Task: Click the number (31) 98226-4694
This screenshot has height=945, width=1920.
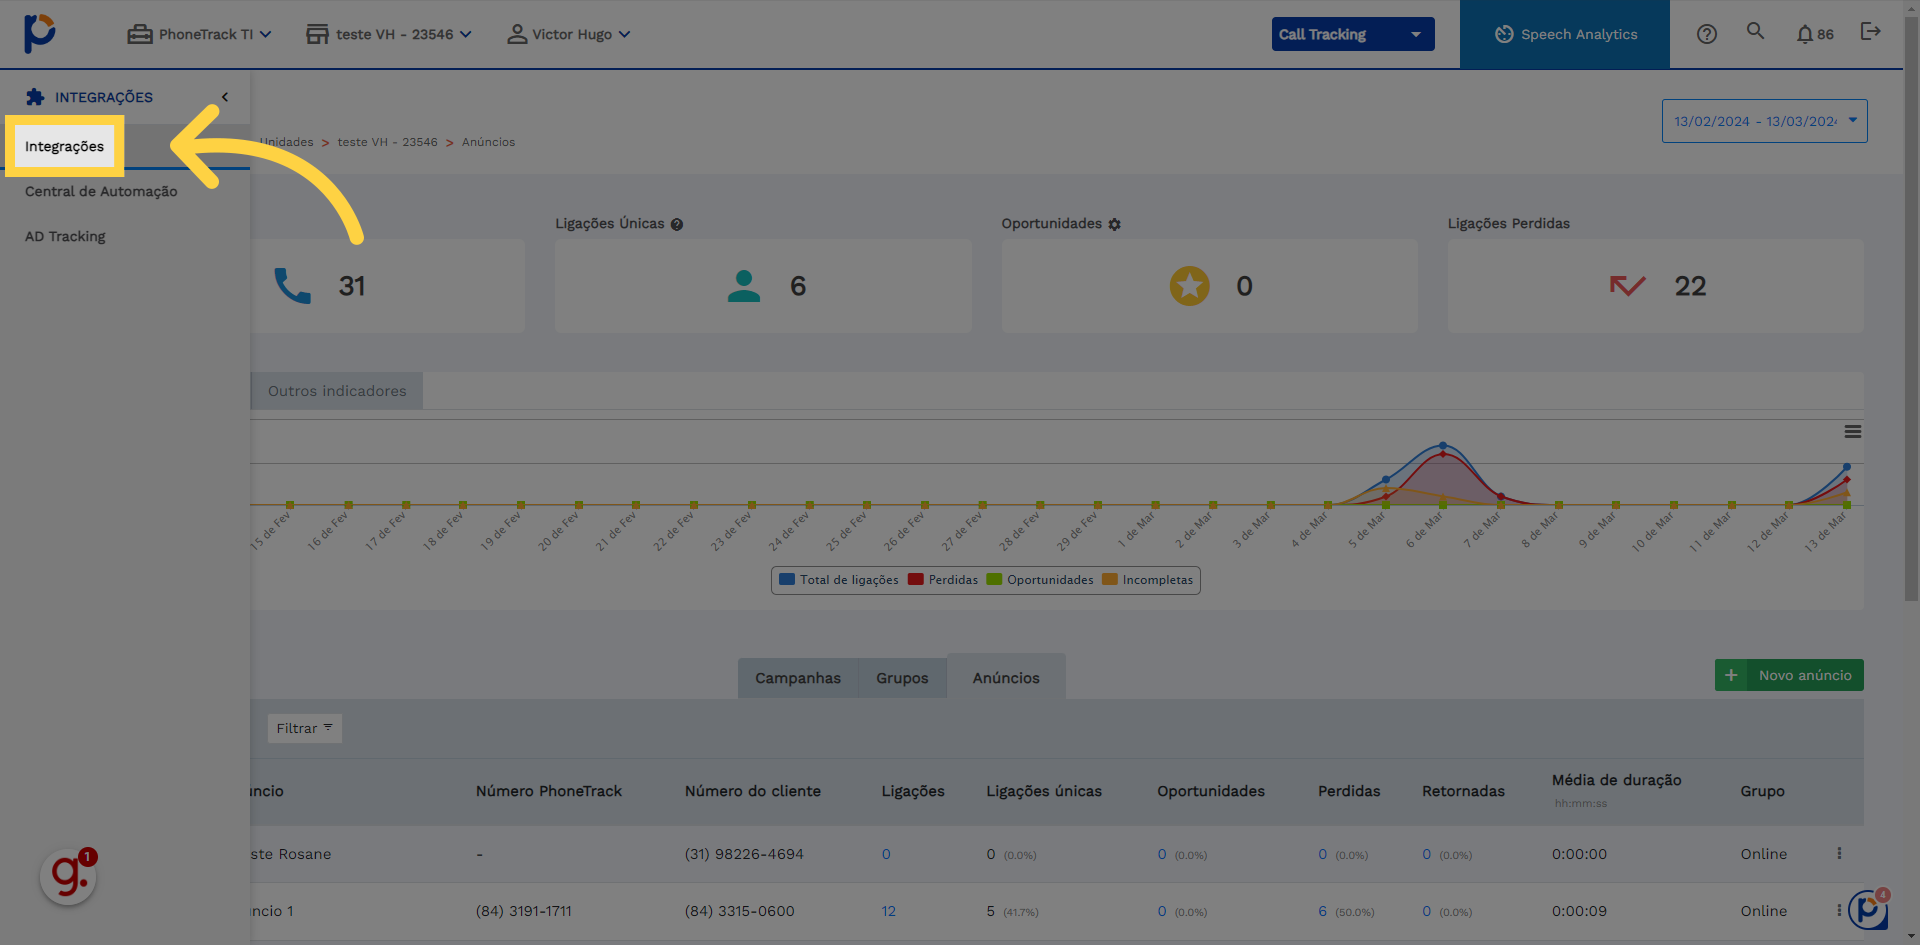Action: pyautogui.click(x=744, y=854)
